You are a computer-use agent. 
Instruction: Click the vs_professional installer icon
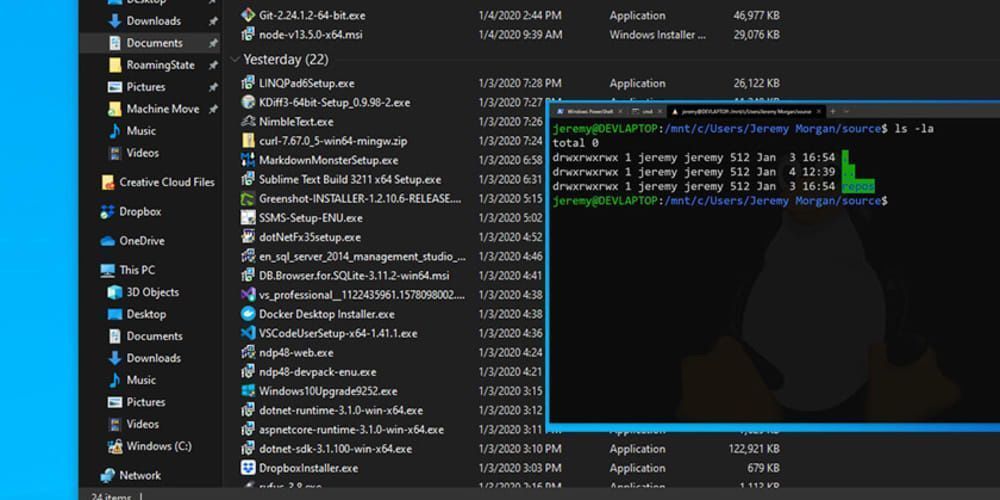[x=248, y=295]
